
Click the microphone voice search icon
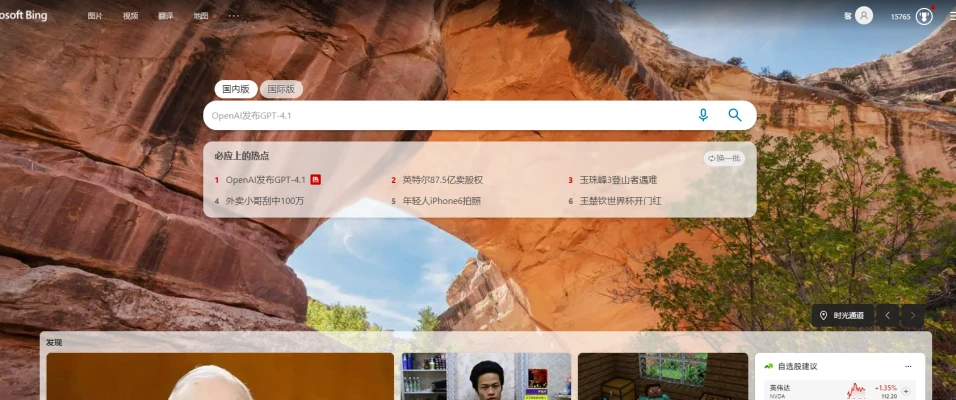pos(703,115)
